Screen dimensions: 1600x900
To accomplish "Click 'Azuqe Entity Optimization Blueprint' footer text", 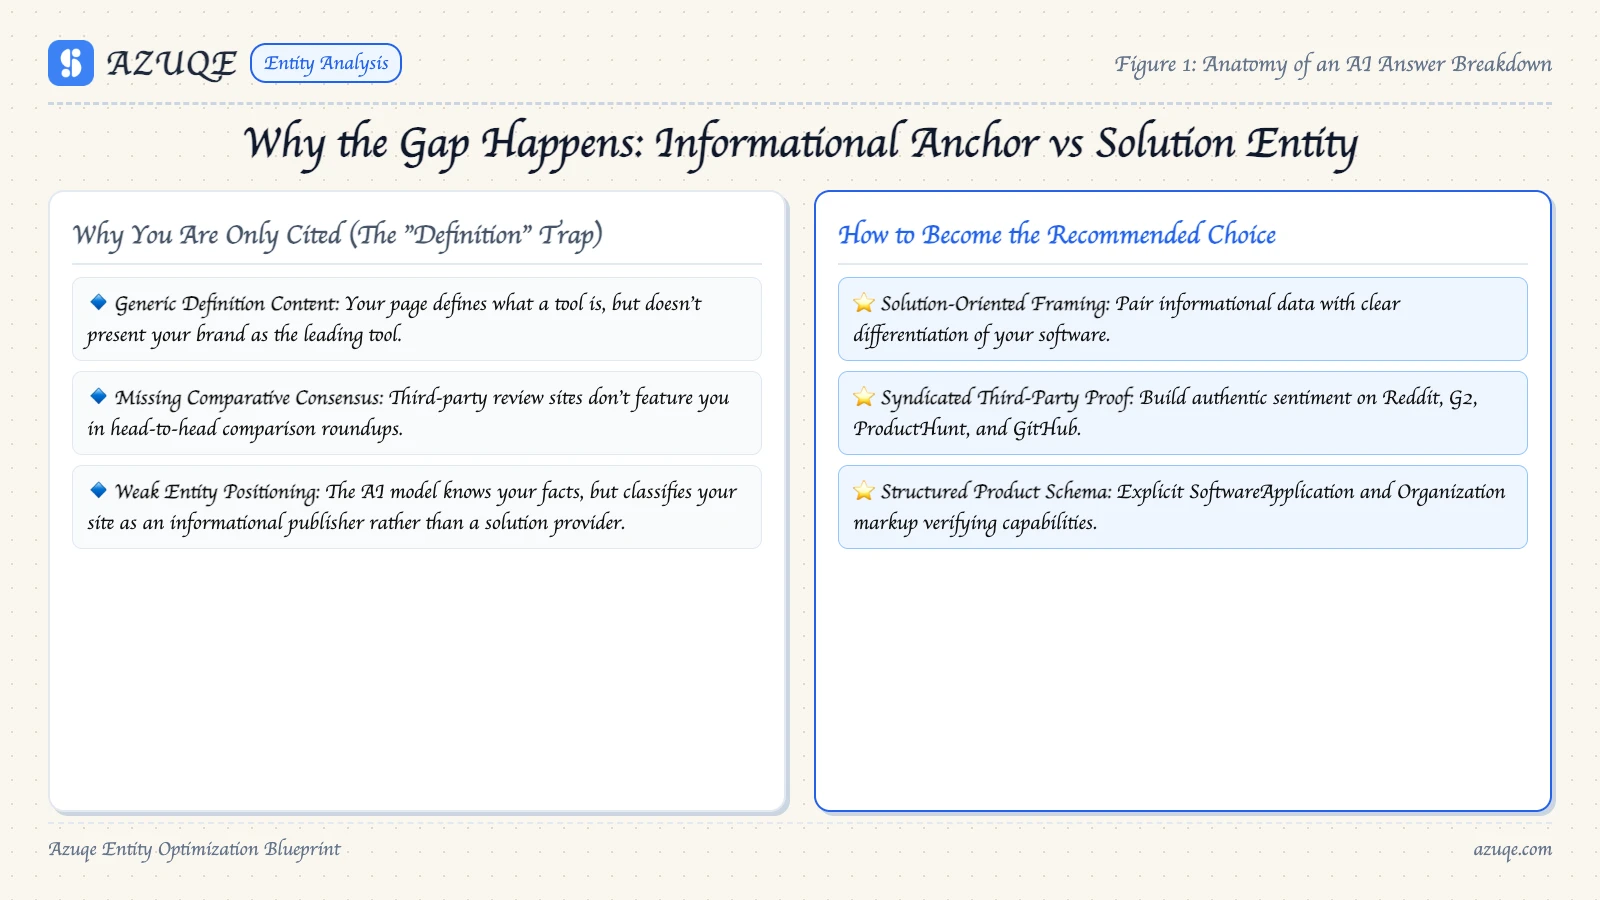I will (195, 849).
